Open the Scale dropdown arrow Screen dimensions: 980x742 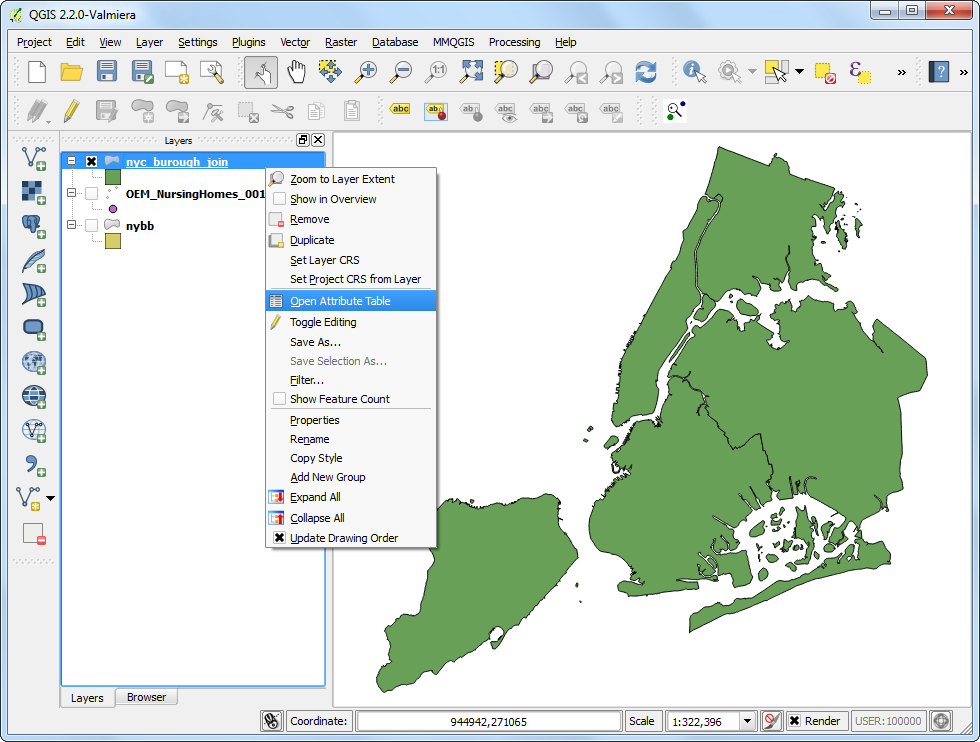(x=748, y=721)
